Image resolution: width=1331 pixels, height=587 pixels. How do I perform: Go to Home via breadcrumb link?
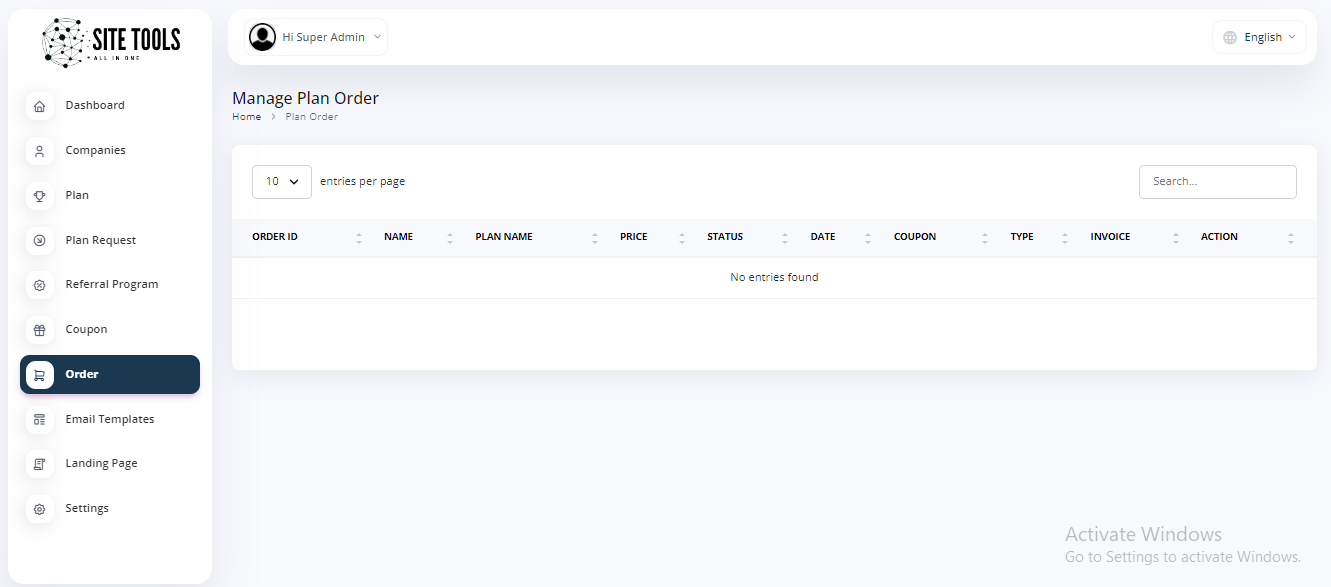[246, 117]
